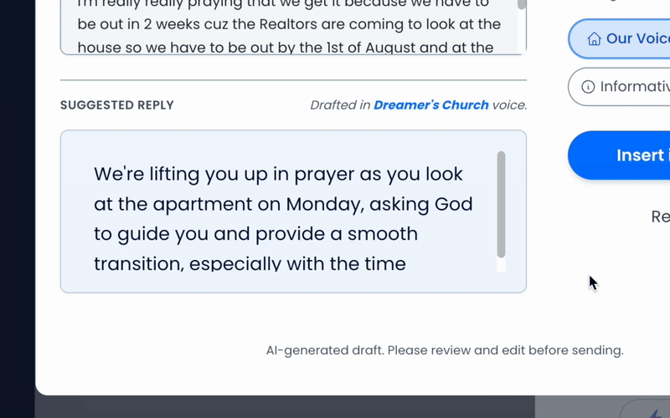The image size is (670, 418).
Task: Click the word 'Realtors' in original message
Action: pos(288,24)
